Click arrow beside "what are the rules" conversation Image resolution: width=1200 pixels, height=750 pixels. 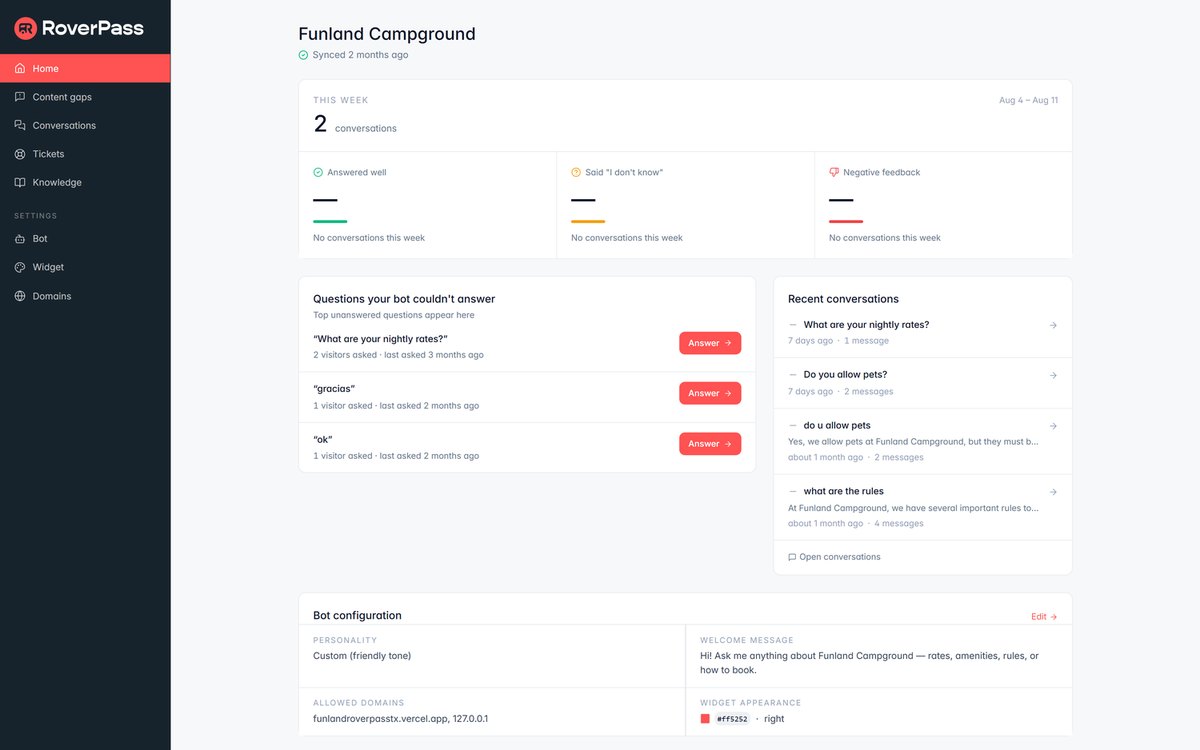coord(1053,492)
